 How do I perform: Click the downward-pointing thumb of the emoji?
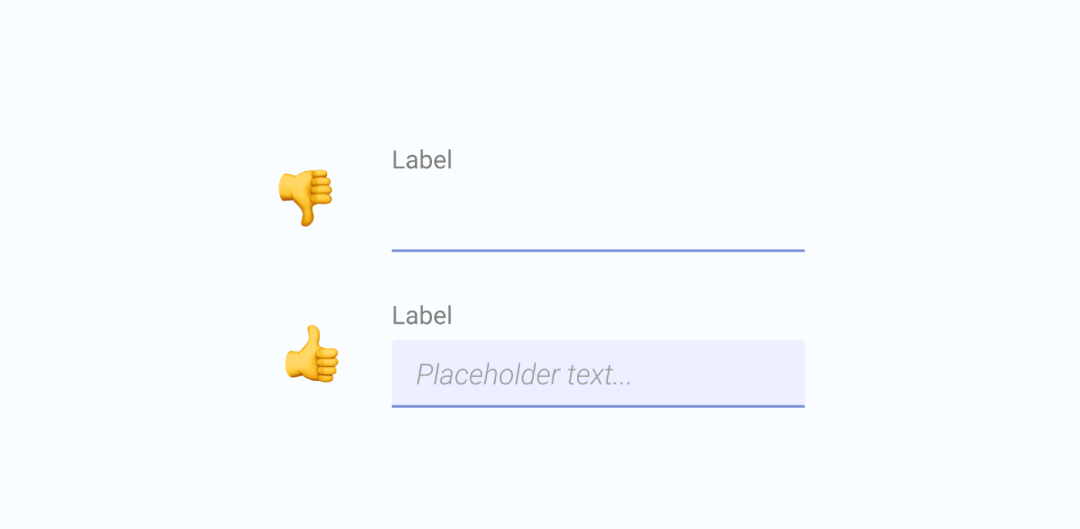click(x=307, y=215)
